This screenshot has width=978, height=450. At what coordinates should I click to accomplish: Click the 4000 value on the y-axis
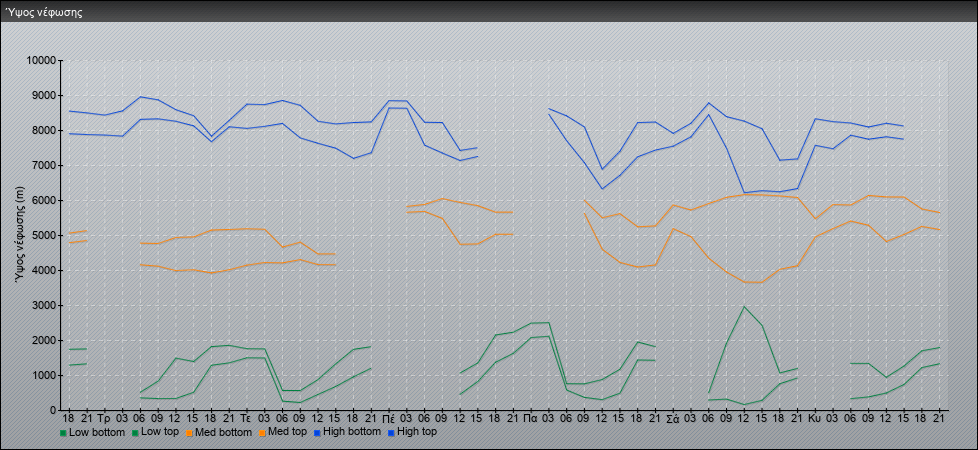44,270
